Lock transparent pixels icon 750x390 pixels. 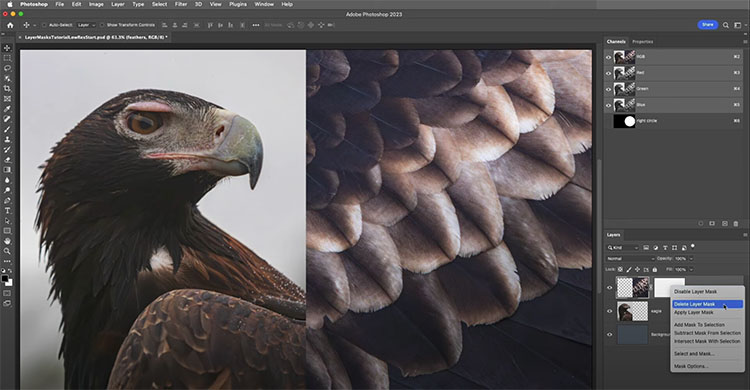(620, 269)
